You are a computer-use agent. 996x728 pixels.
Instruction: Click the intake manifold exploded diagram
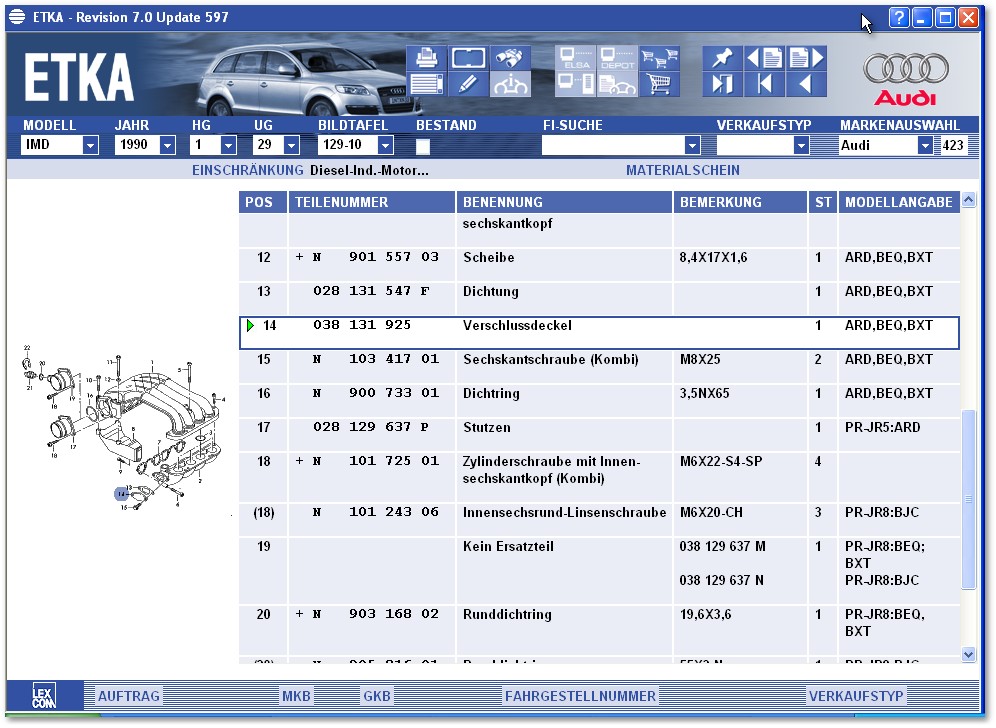click(x=123, y=428)
